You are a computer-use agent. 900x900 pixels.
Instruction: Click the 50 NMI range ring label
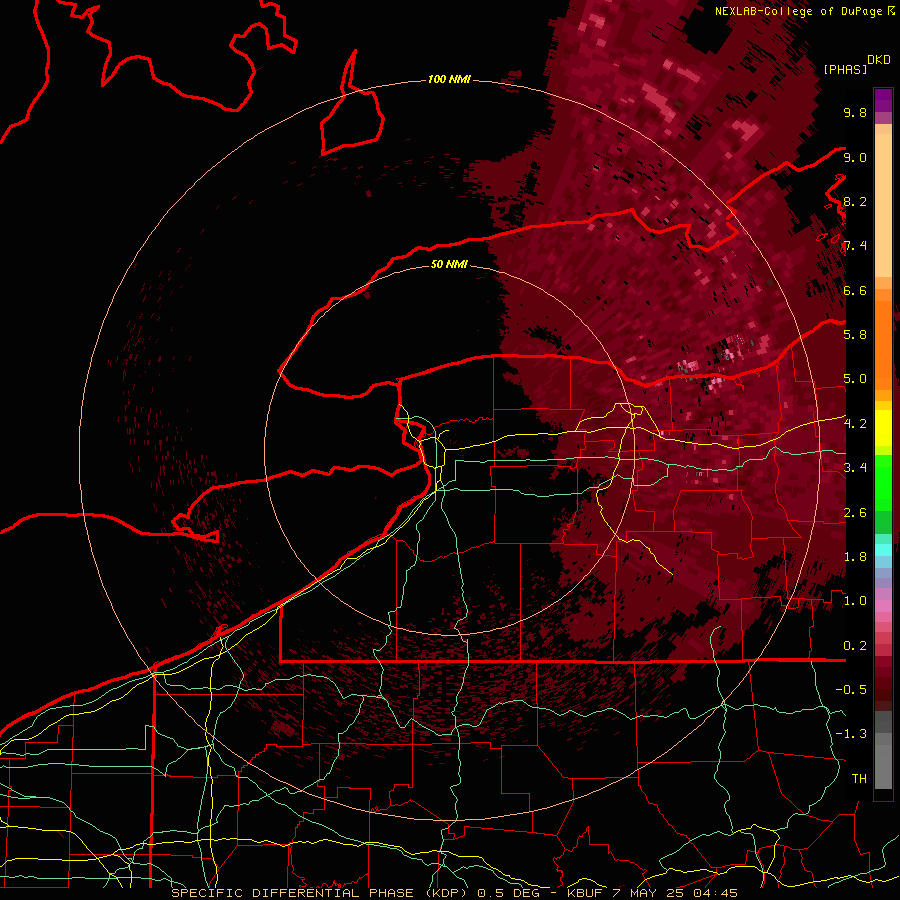(x=449, y=264)
